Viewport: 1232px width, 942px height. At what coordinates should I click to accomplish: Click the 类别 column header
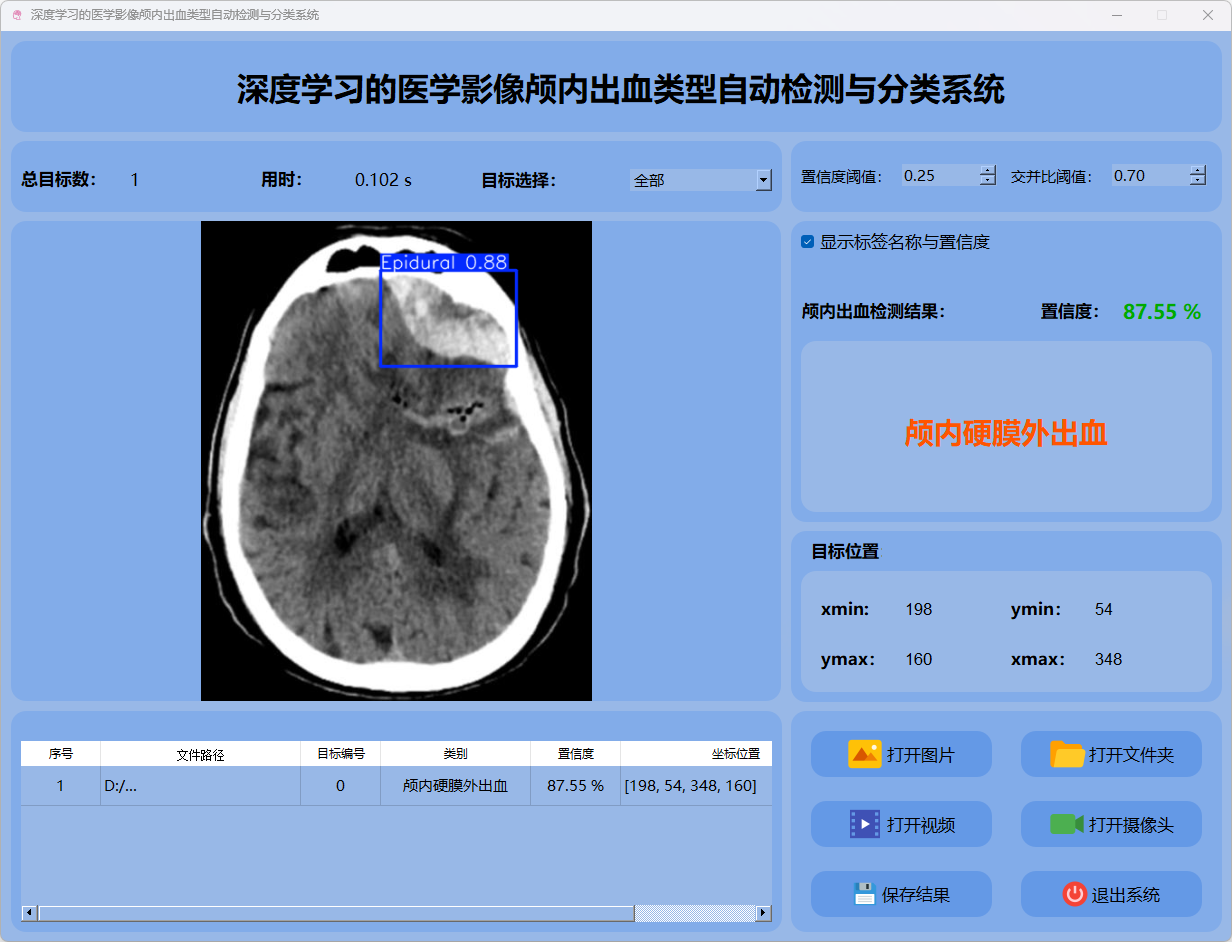[x=456, y=754]
